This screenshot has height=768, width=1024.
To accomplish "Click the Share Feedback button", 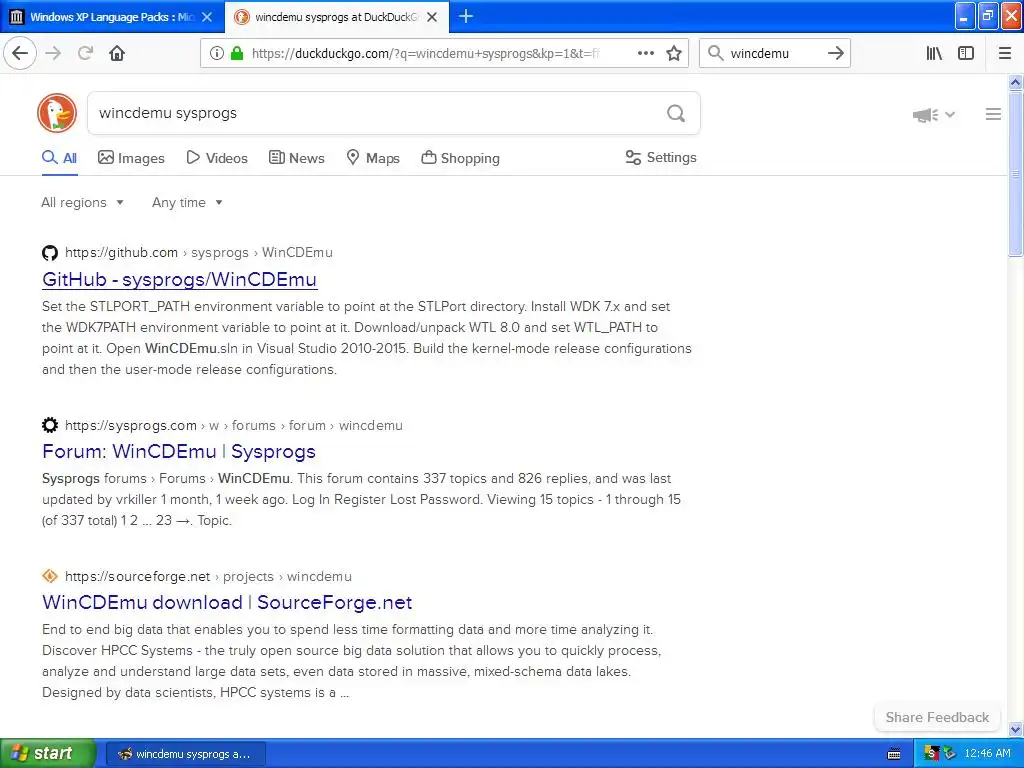I will tap(937, 717).
